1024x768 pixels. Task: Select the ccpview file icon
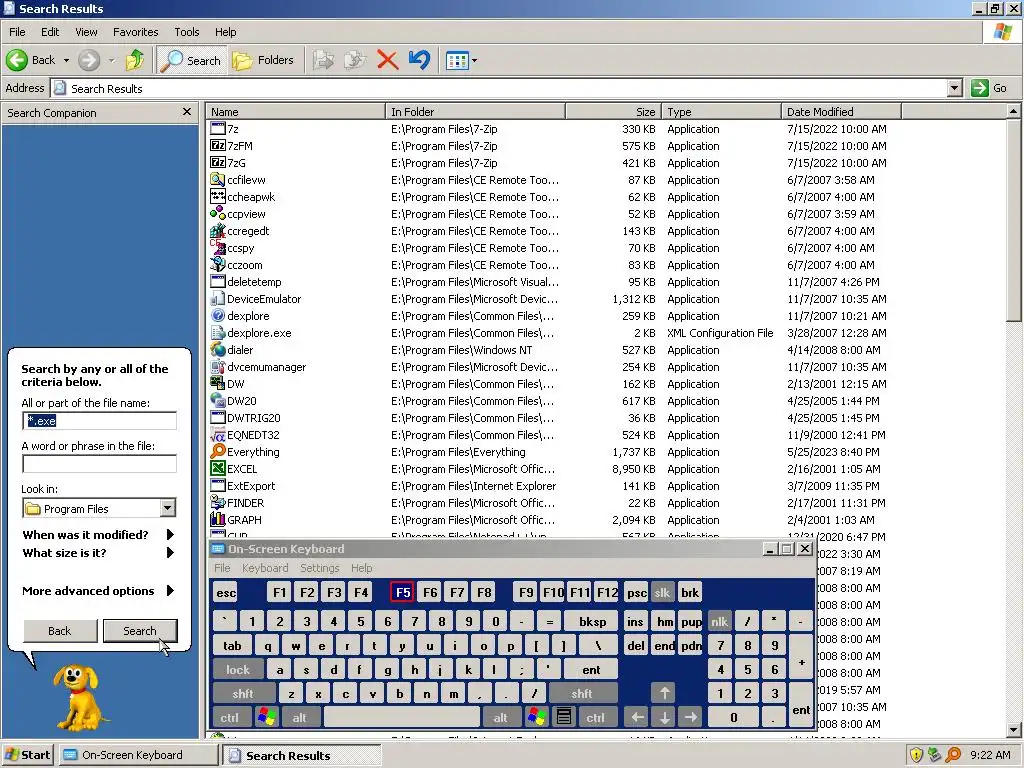pos(217,214)
